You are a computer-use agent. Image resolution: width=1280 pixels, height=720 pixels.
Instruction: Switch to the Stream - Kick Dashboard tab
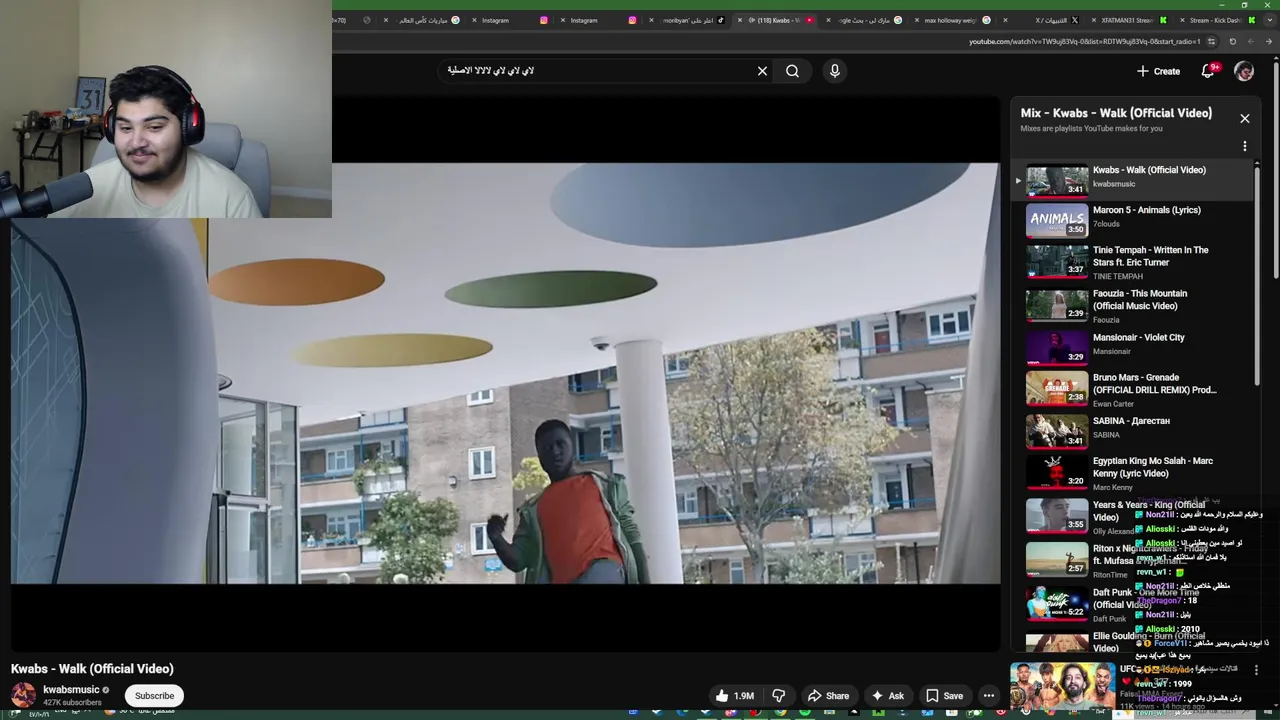click(1218, 20)
